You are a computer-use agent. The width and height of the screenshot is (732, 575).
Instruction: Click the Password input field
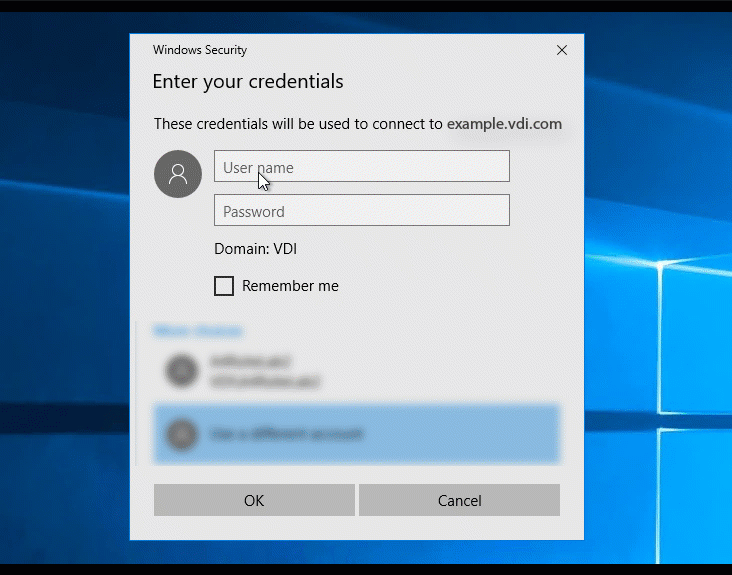click(362, 210)
